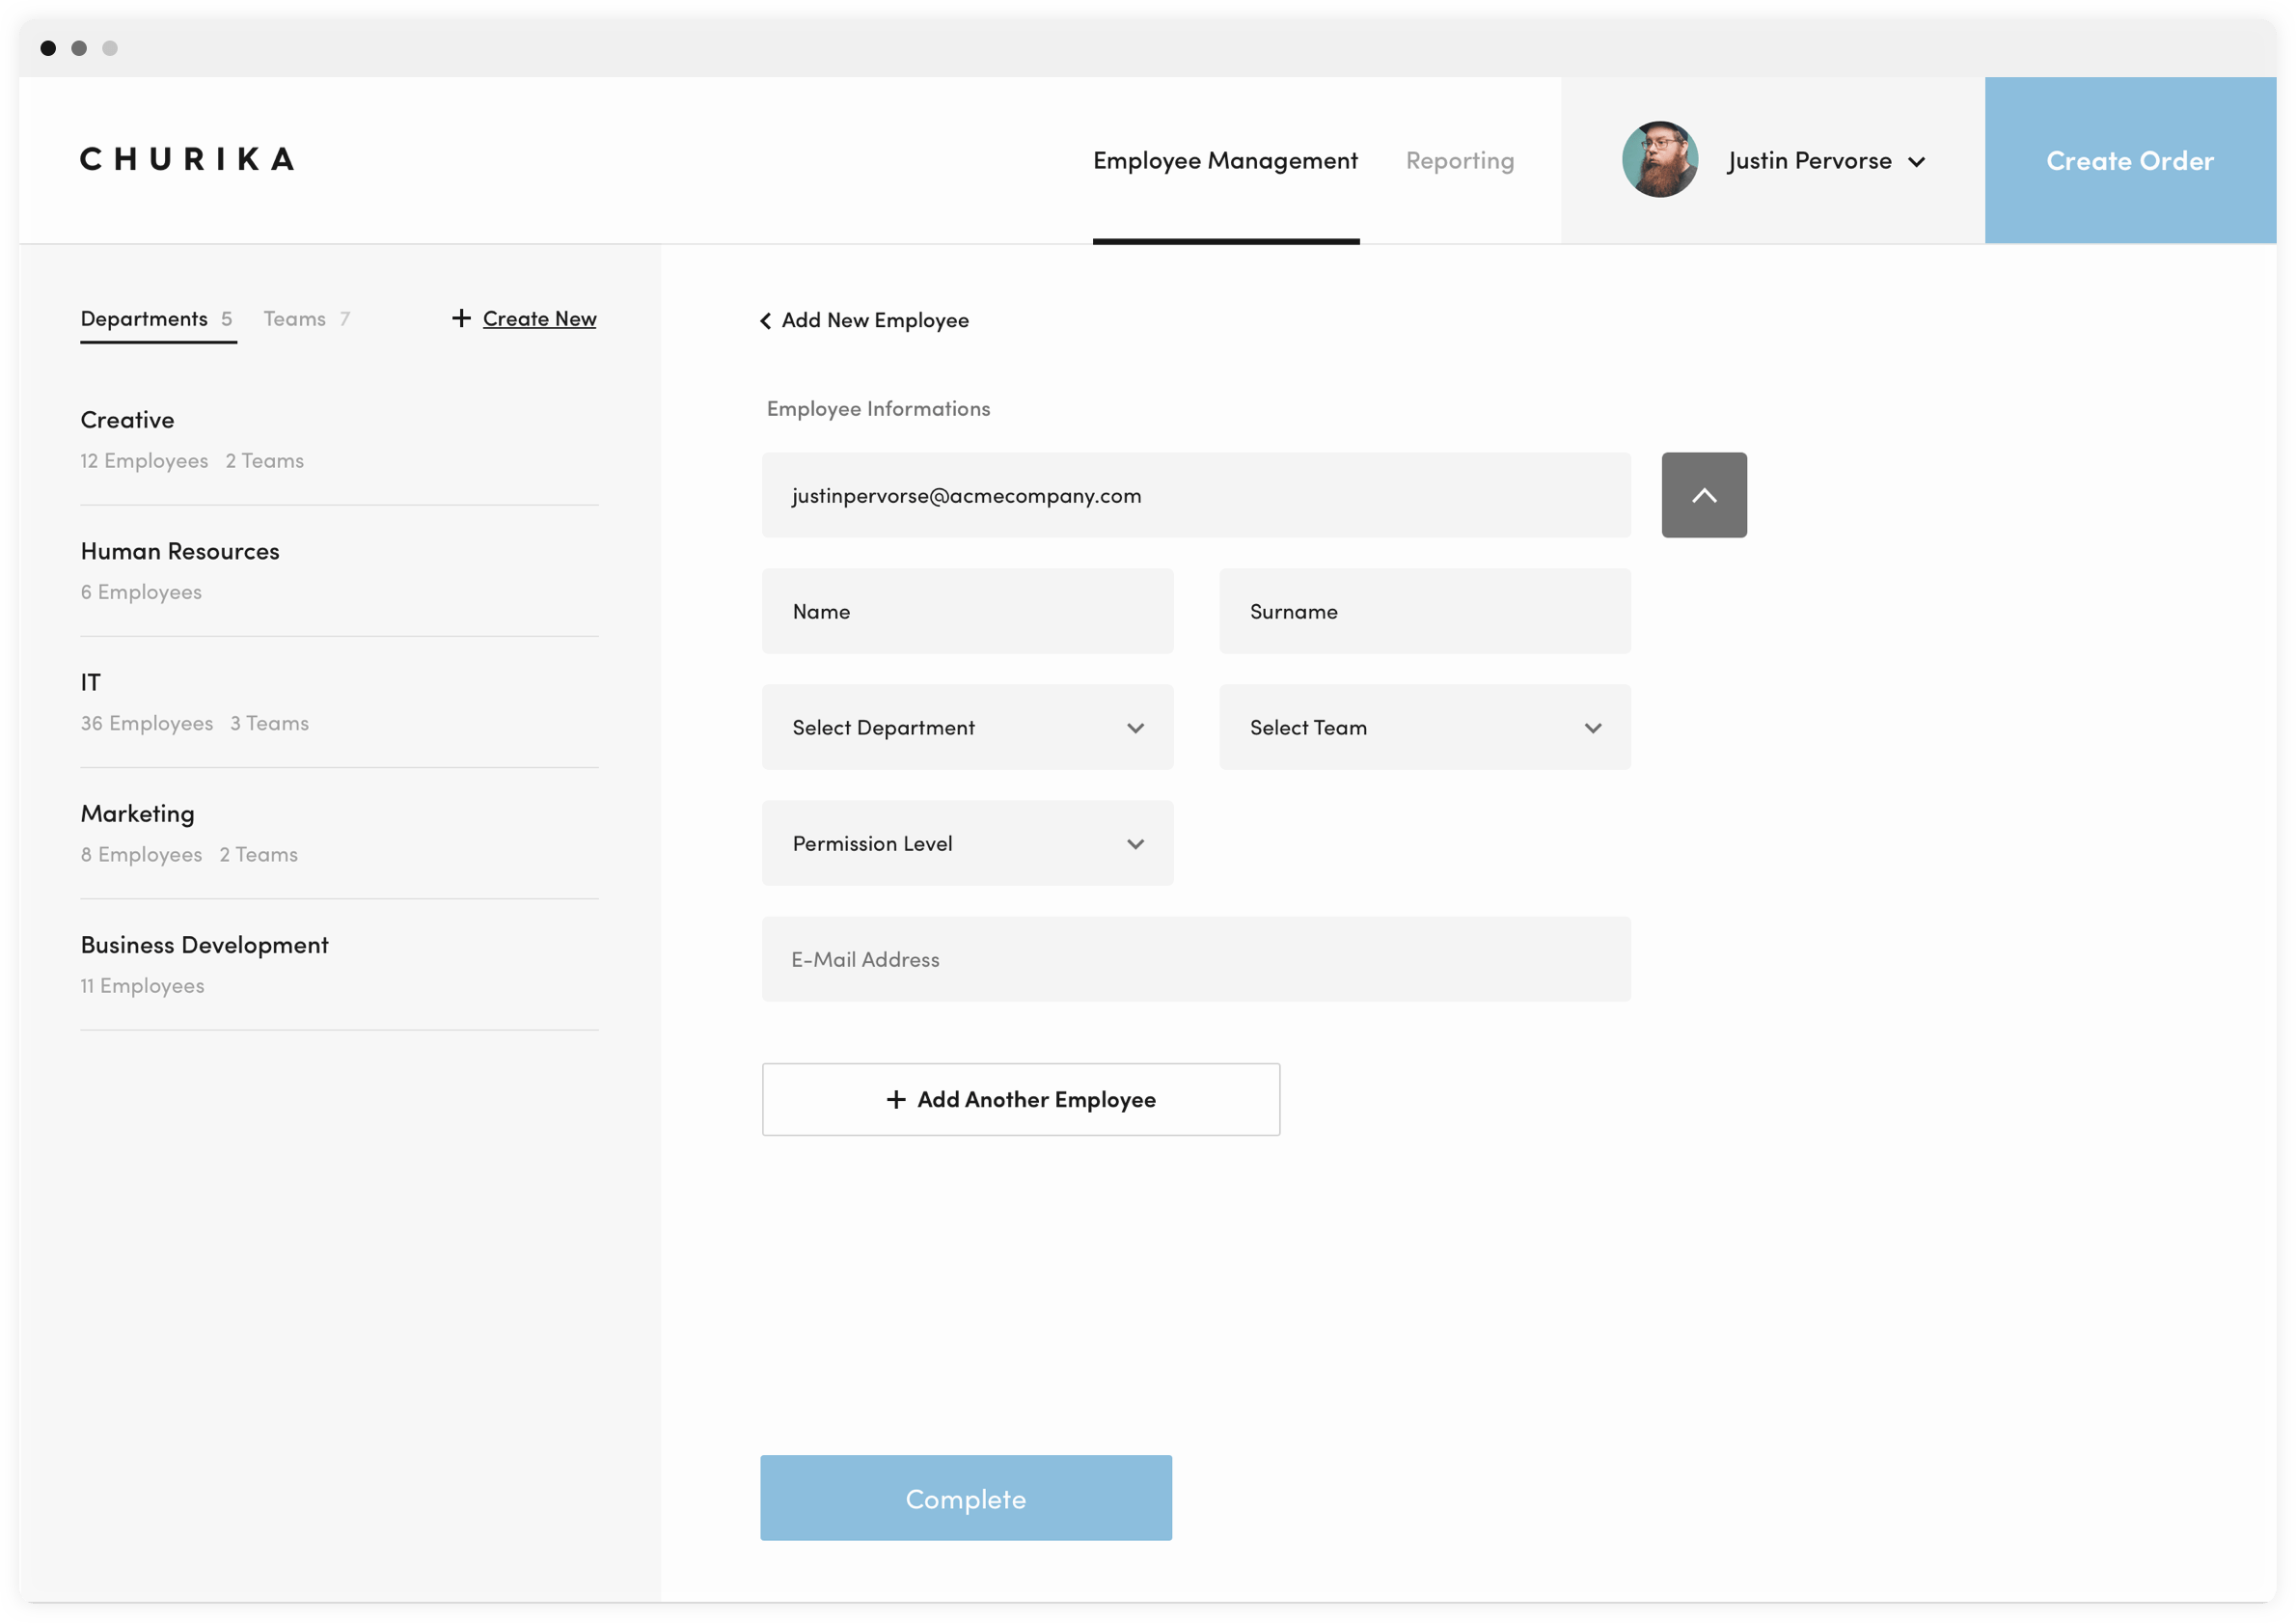The width and height of the screenshot is (2296, 1623).
Task: Select the IT department
Action: point(339,702)
